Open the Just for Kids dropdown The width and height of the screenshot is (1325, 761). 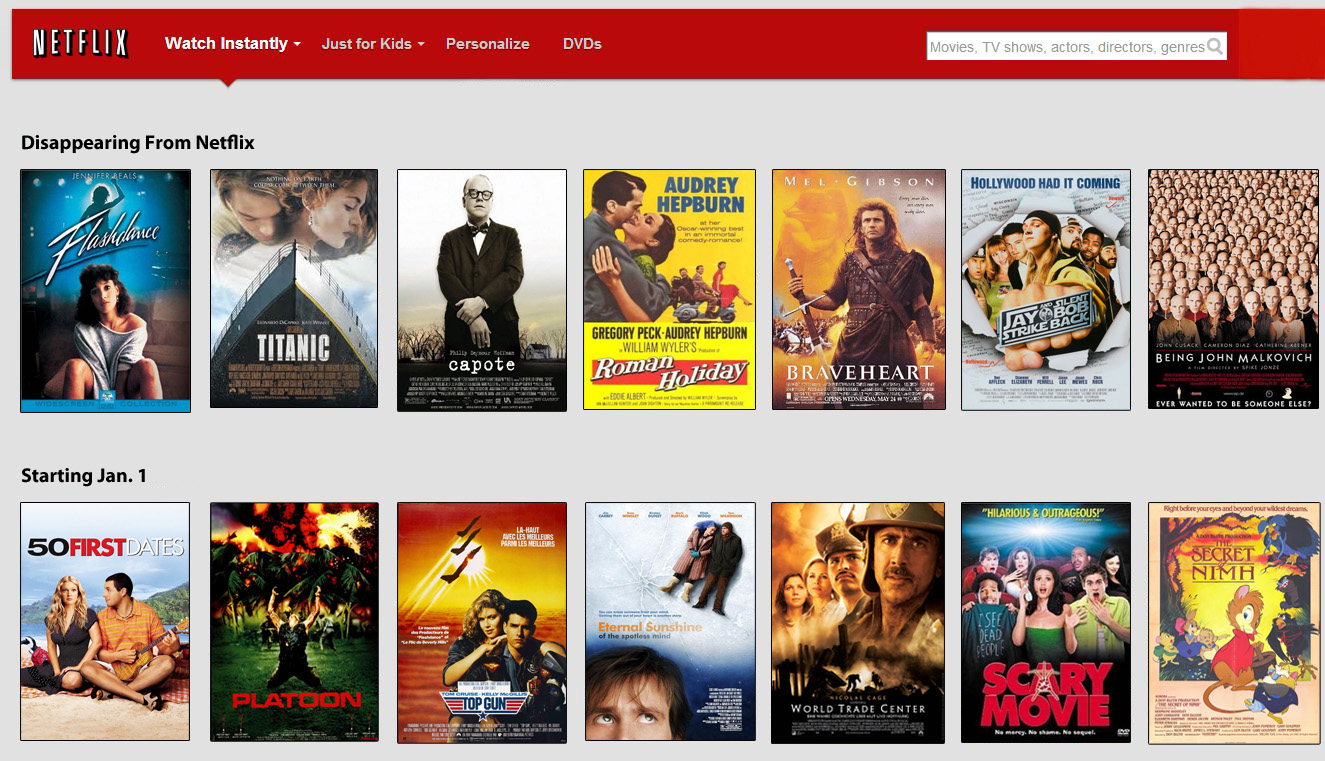coord(372,44)
